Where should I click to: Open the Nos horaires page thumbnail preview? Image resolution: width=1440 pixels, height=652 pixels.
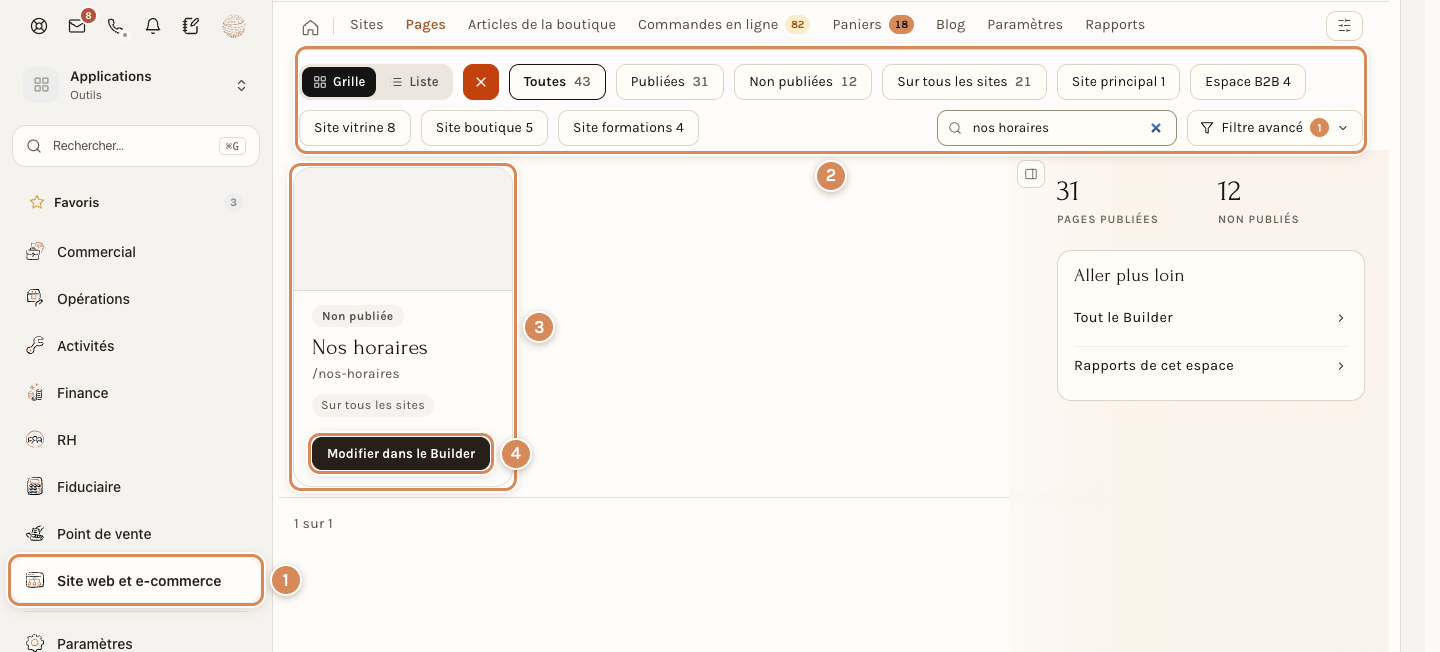pos(403,229)
